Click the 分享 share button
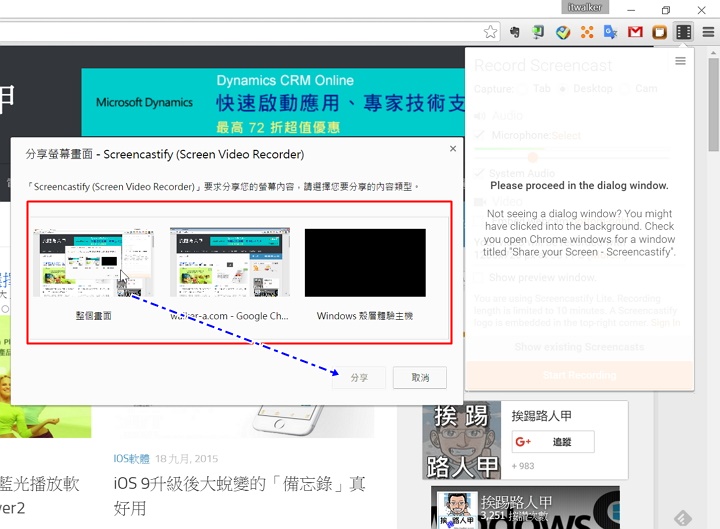 (x=359, y=377)
